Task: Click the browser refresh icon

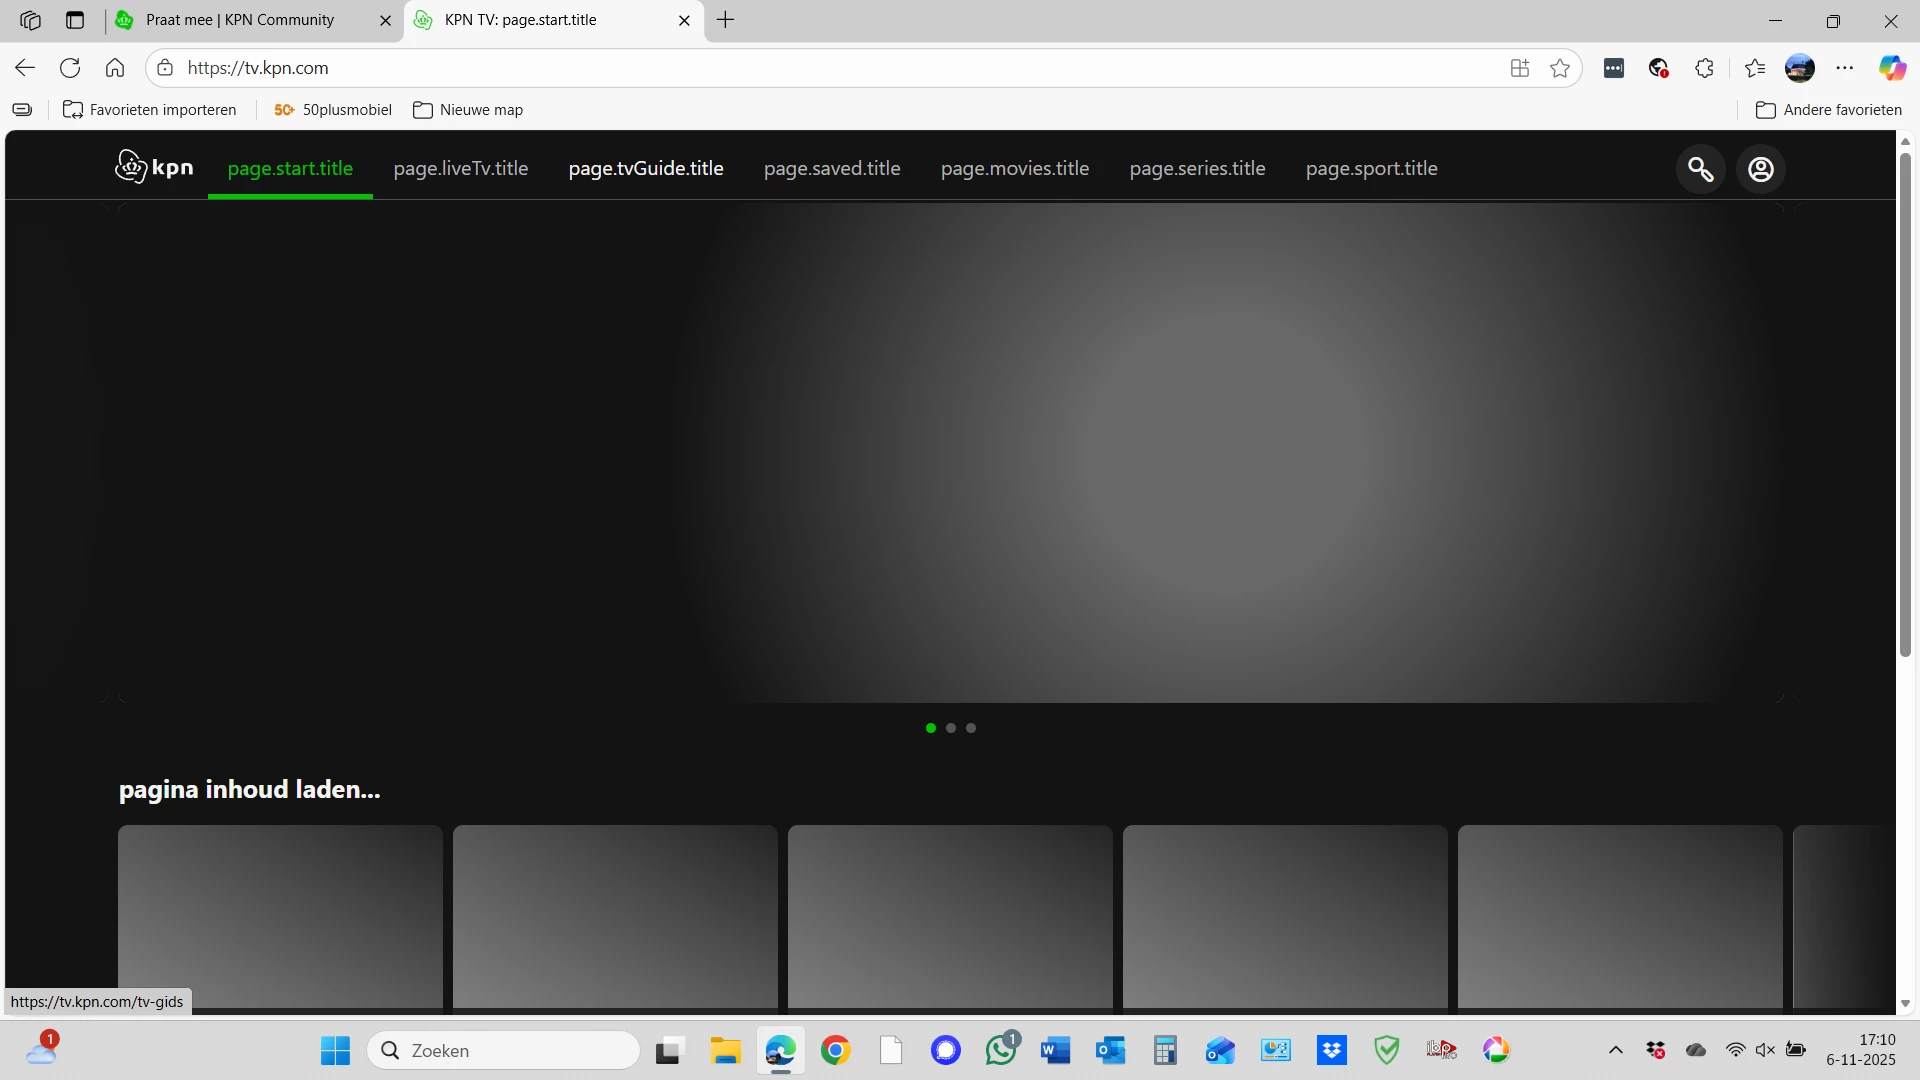Action: [70, 68]
